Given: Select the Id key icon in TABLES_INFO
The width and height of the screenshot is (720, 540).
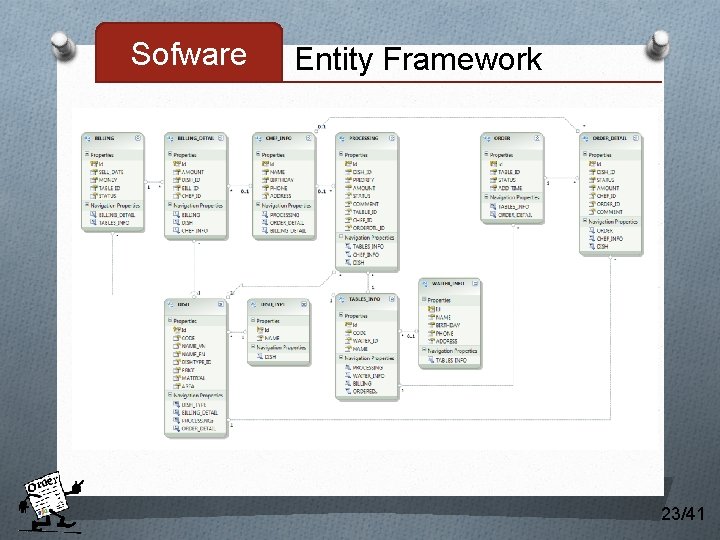Looking at the screenshot, I should 348,325.
